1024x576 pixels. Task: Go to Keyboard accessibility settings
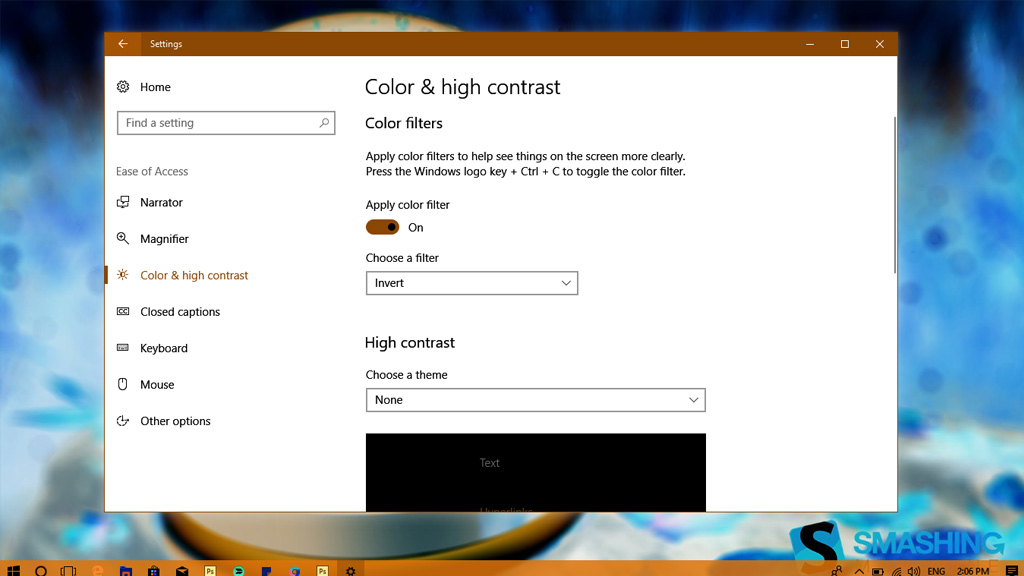pyautogui.click(x=152, y=348)
